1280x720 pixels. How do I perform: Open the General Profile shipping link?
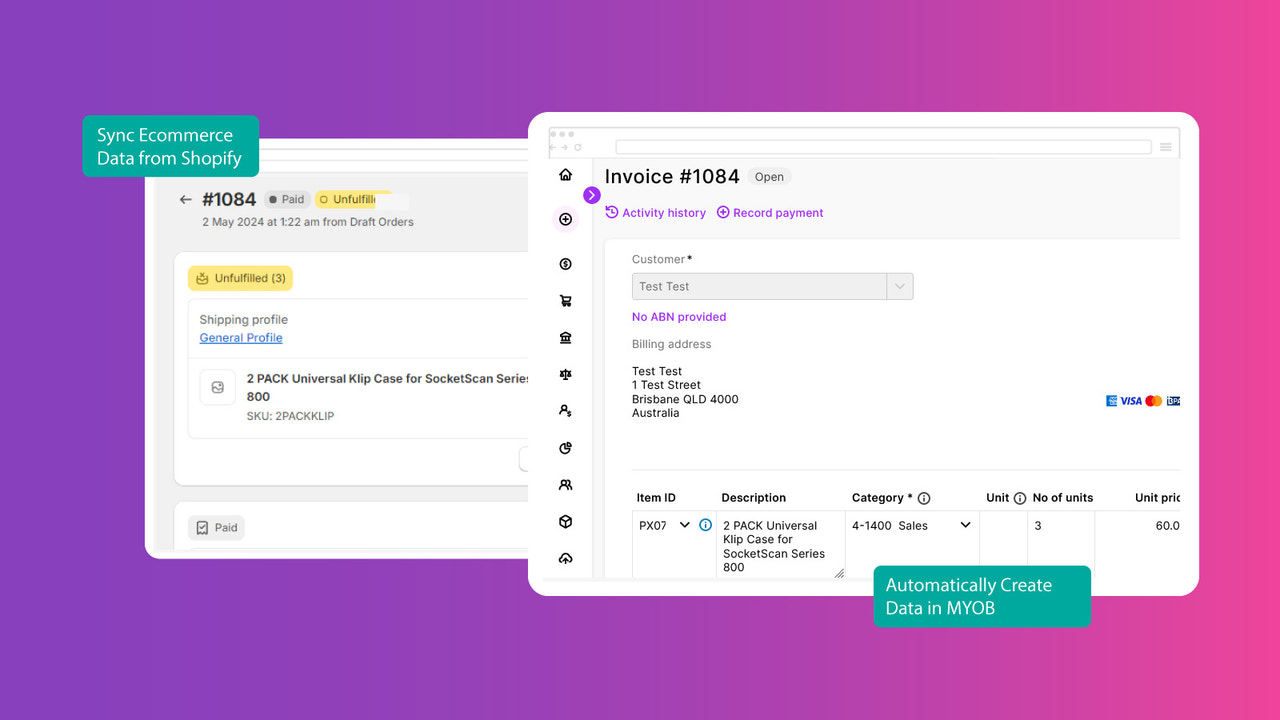[x=240, y=338]
